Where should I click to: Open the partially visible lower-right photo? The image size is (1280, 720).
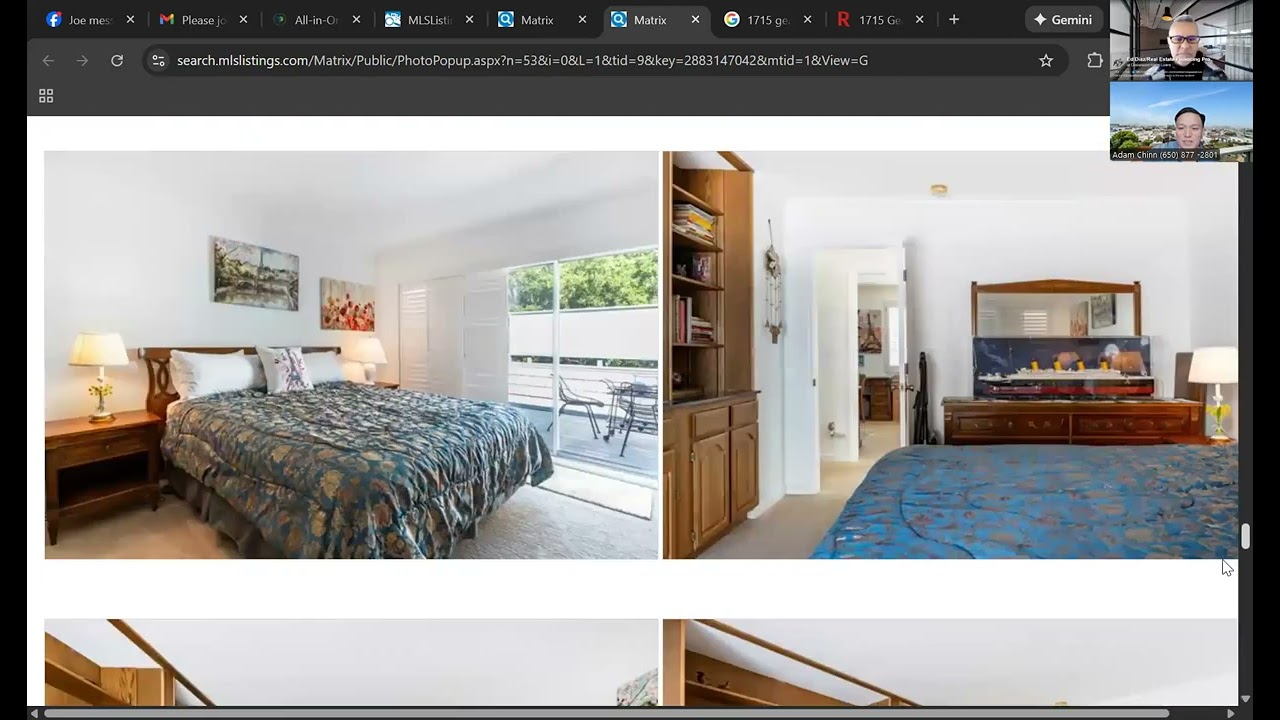pyautogui.click(x=950, y=662)
